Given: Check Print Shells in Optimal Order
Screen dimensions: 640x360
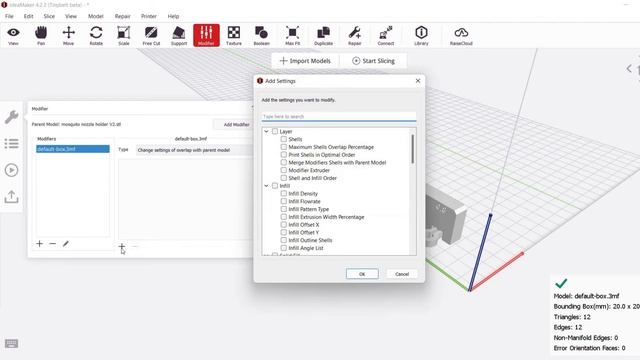Looking at the screenshot, I should point(284,155).
